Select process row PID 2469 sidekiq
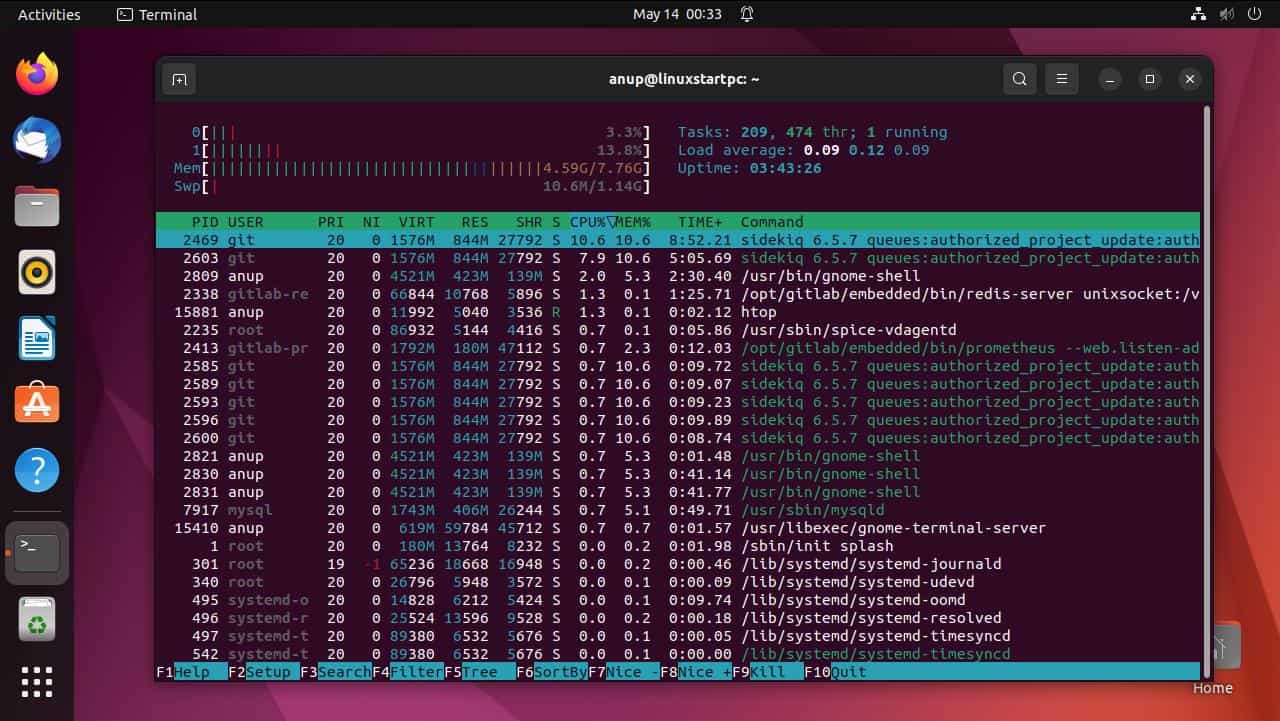1280x721 pixels. (x=678, y=240)
